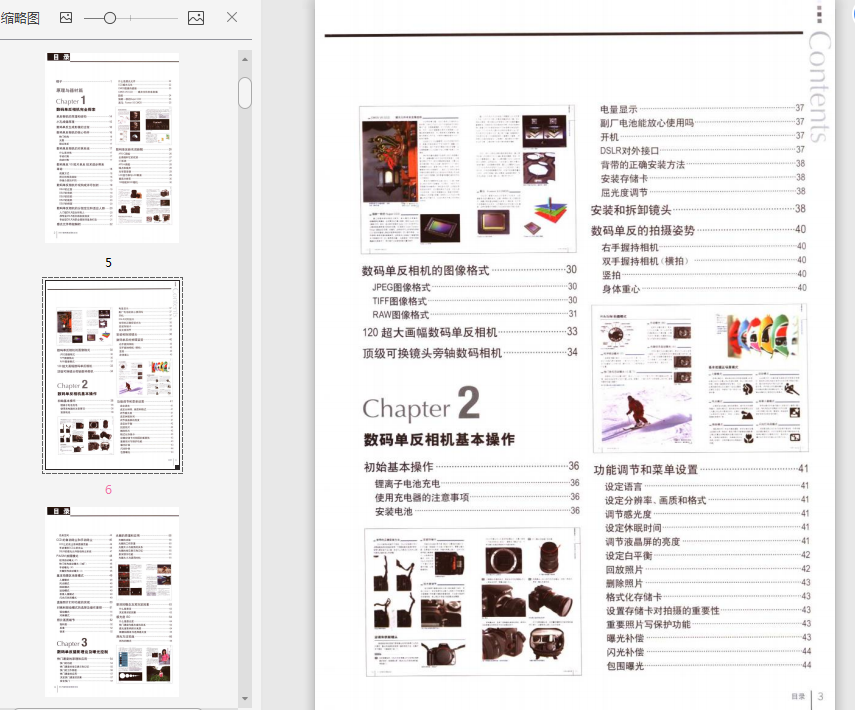Viewport: 855px width, 710px height.
Task: Click the entry 身体重心
Action: 621,289
